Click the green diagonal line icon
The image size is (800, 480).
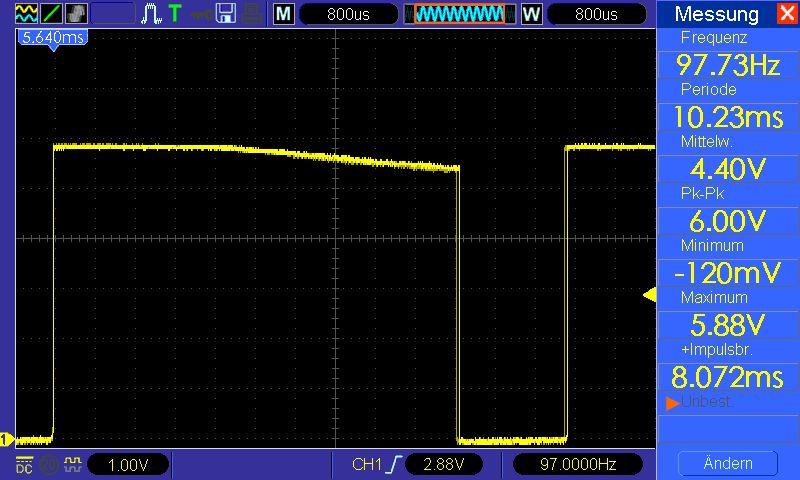52,14
